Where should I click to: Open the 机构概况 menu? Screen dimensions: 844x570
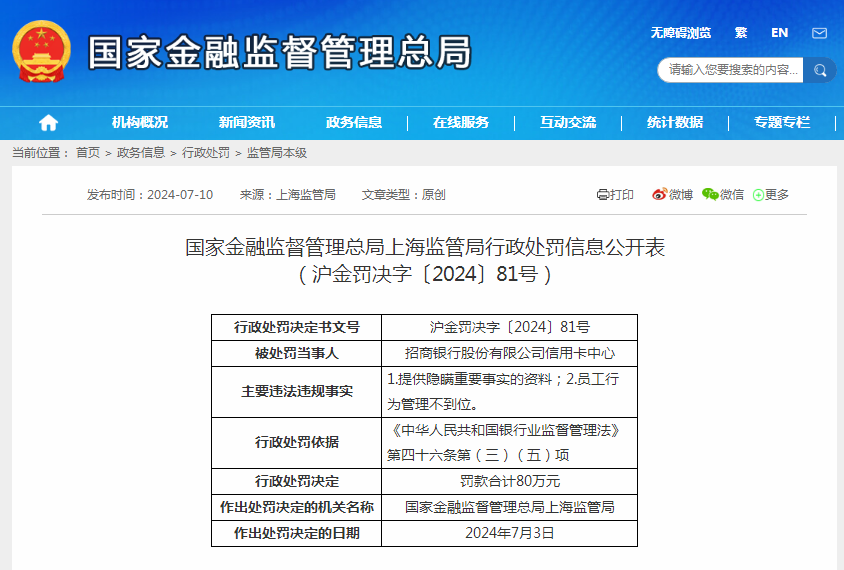coord(140,123)
